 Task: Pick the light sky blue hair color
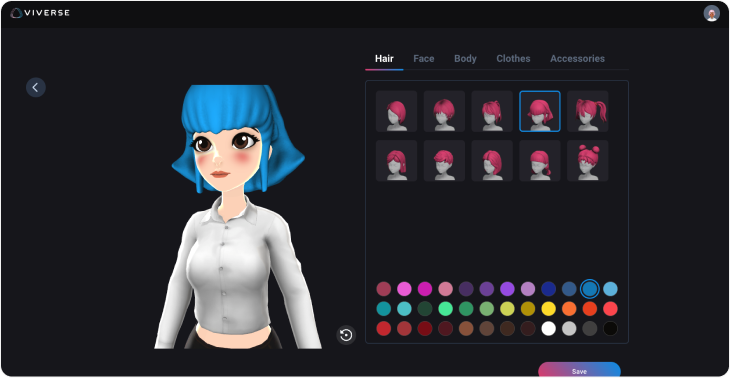point(610,289)
